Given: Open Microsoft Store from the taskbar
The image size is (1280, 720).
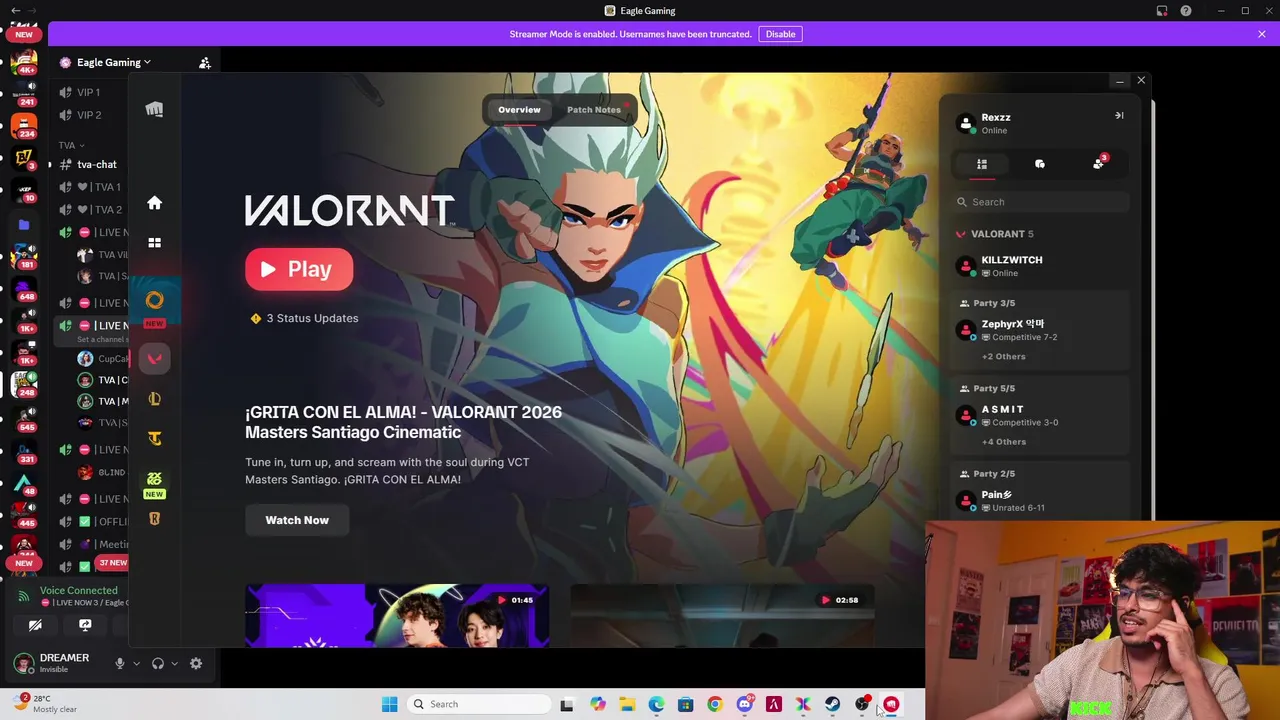Looking at the screenshot, I should 685,704.
